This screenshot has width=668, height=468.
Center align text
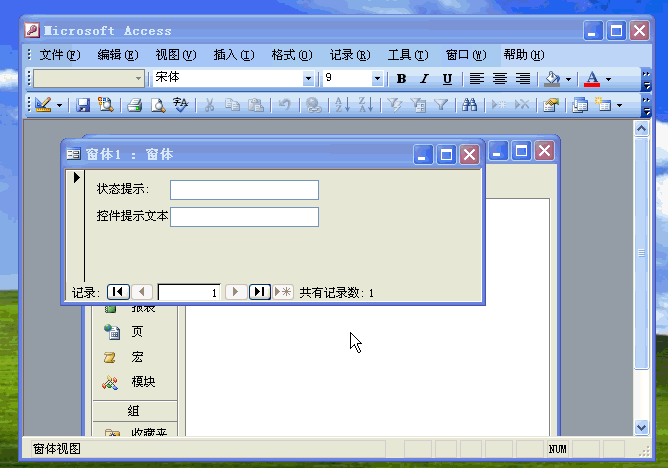click(x=500, y=79)
